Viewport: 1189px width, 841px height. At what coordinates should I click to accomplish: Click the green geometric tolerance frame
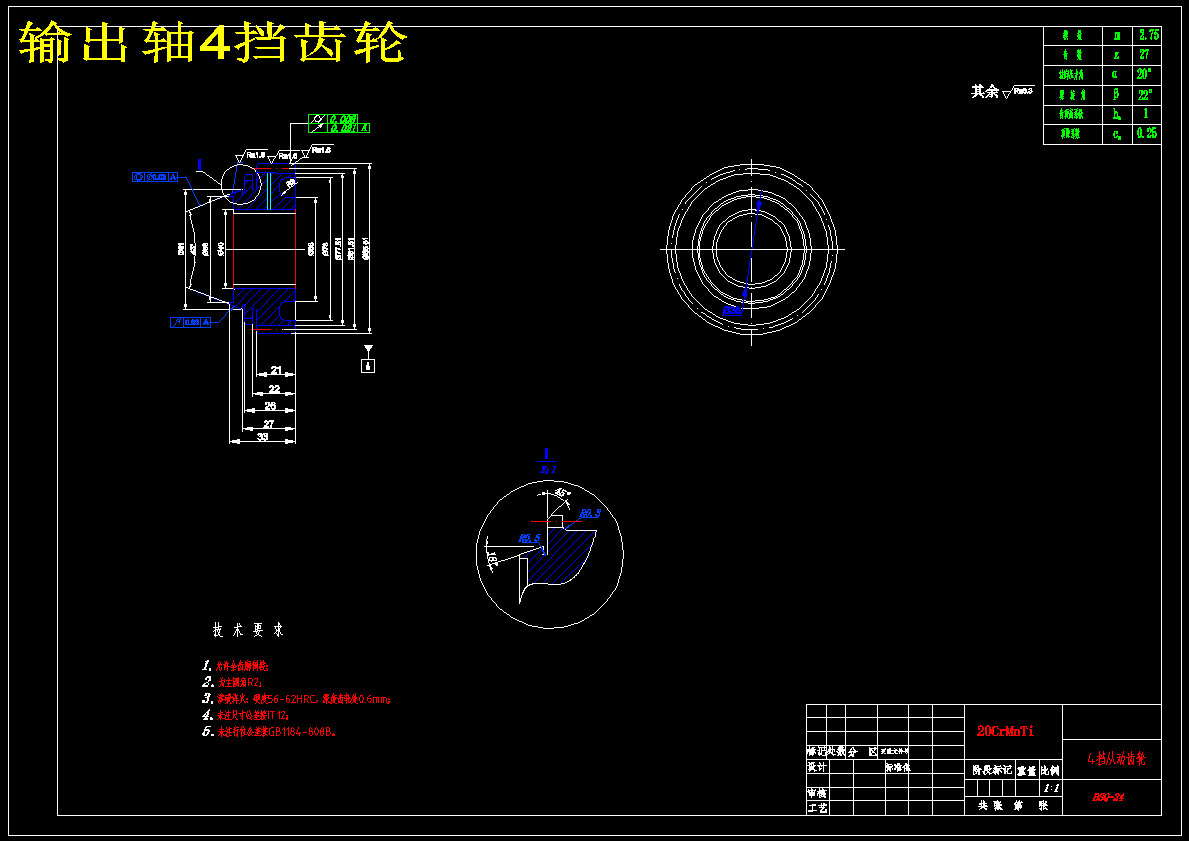click(339, 124)
